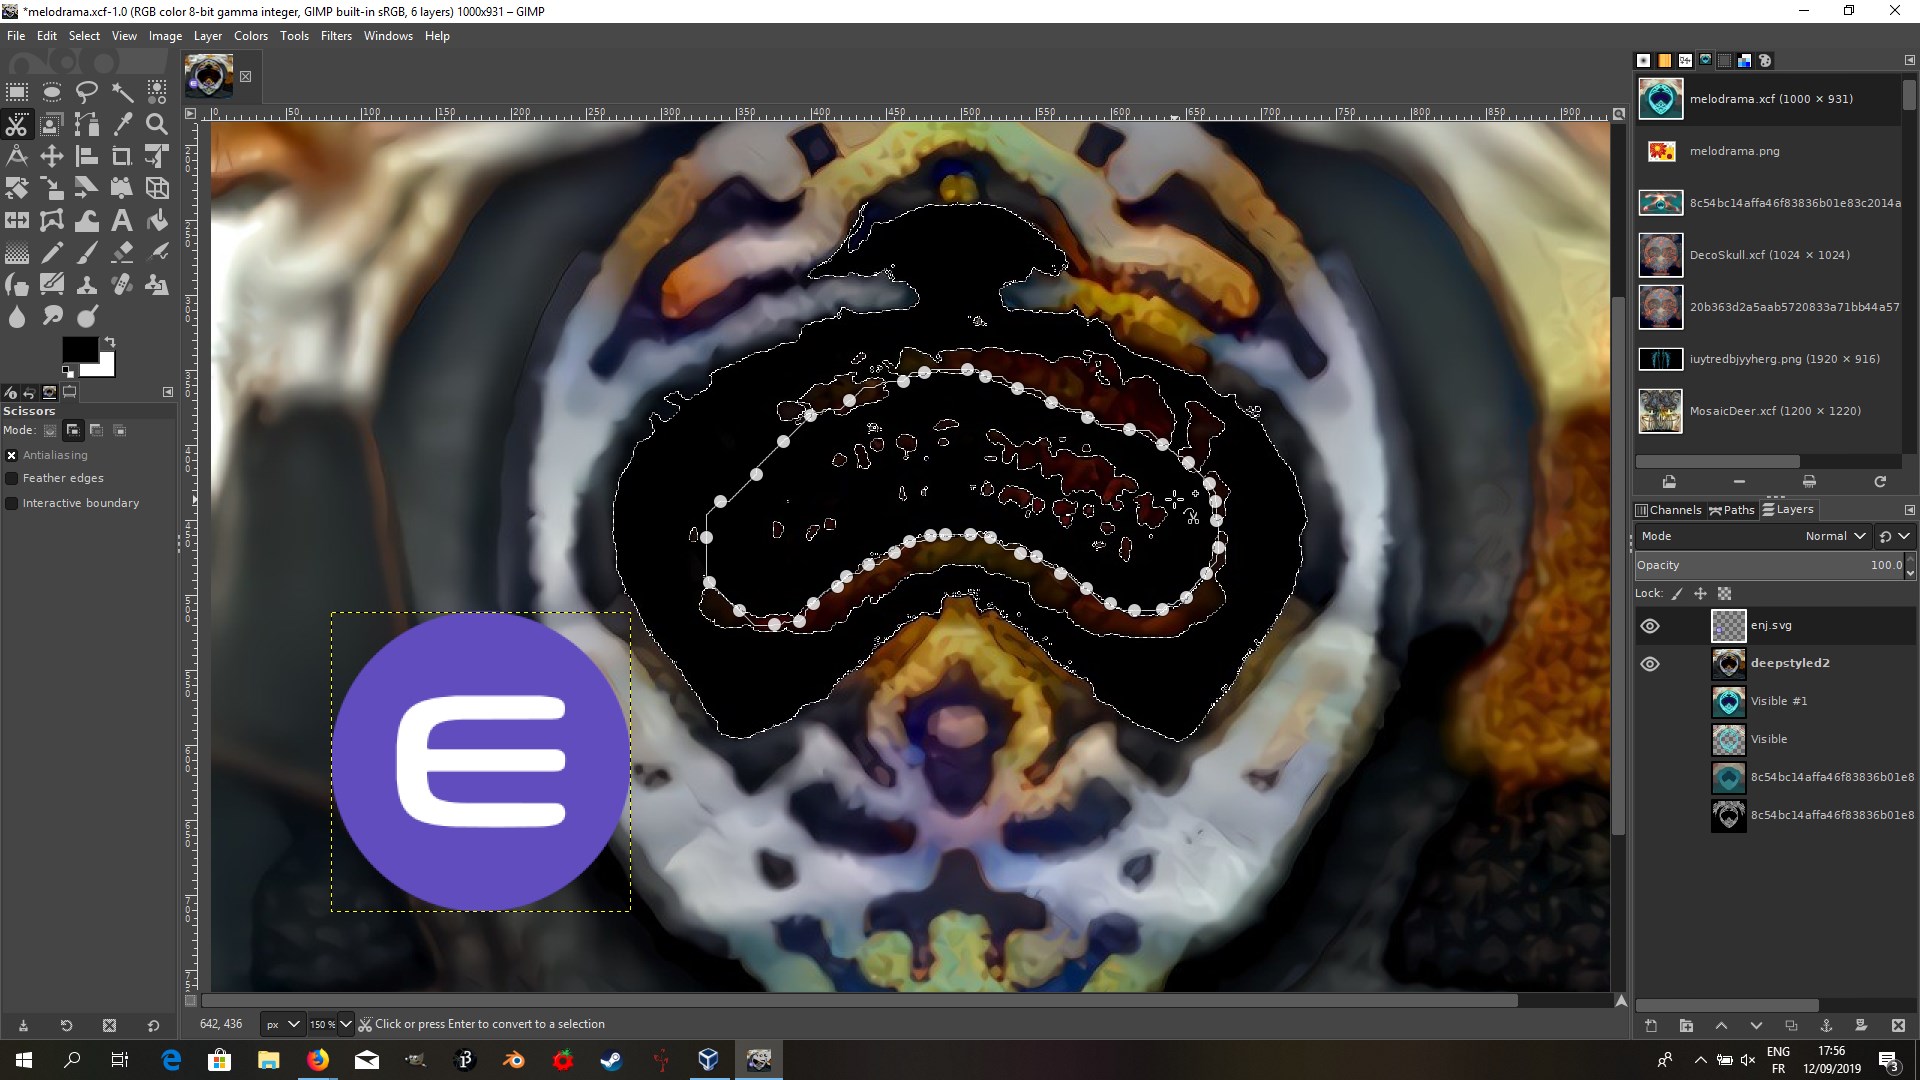Swap foreground and background colors
This screenshot has height=1080, width=1920.
[x=110, y=342]
